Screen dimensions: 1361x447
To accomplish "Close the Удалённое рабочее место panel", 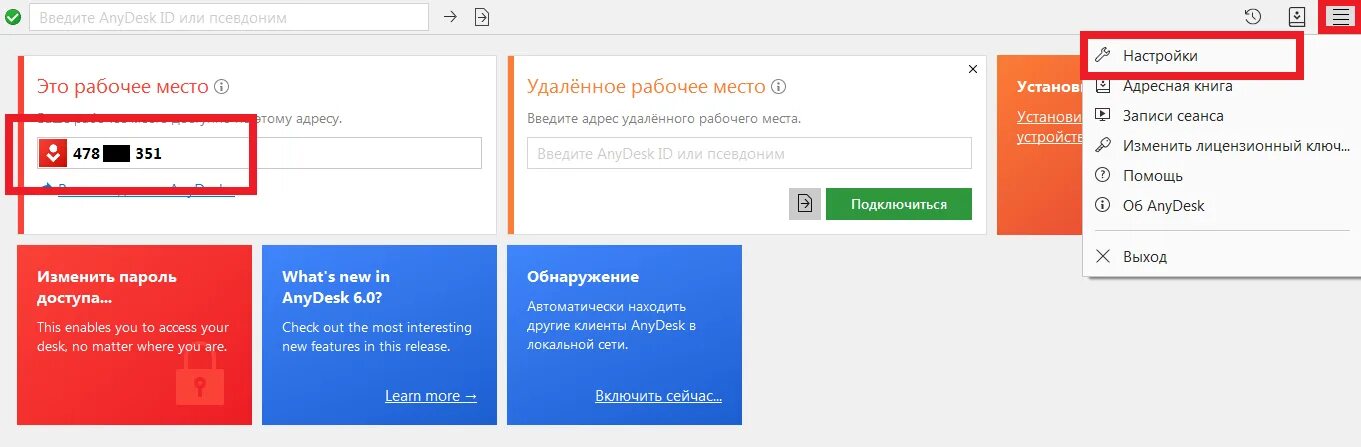I will (973, 69).
